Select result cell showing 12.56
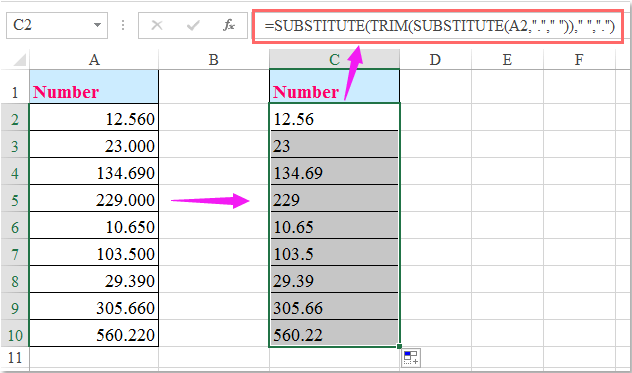This screenshot has height=373, width=632. (334, 117)
